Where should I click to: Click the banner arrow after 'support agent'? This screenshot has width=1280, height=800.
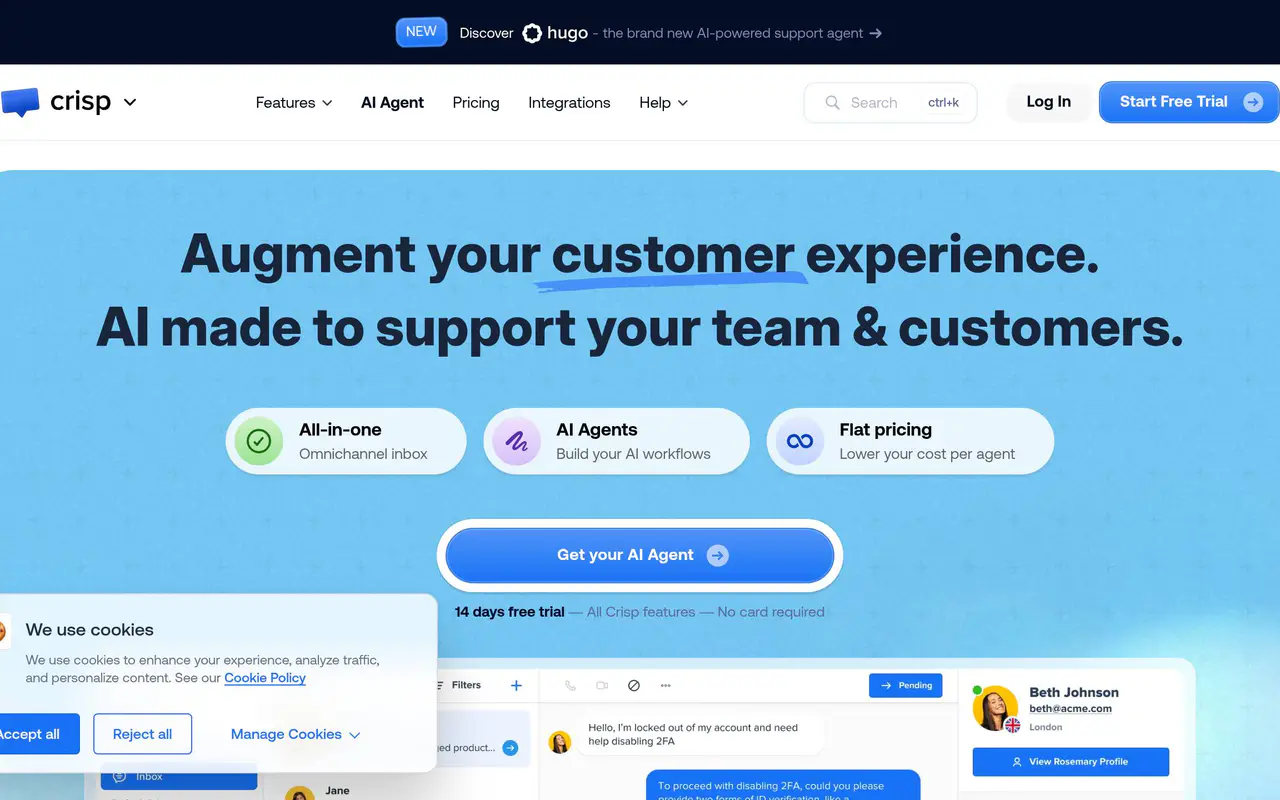[875, 33]
